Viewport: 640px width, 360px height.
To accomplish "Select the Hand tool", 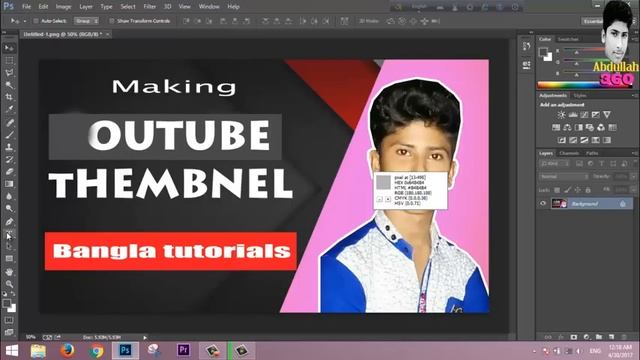I will [x=9, y=272].
